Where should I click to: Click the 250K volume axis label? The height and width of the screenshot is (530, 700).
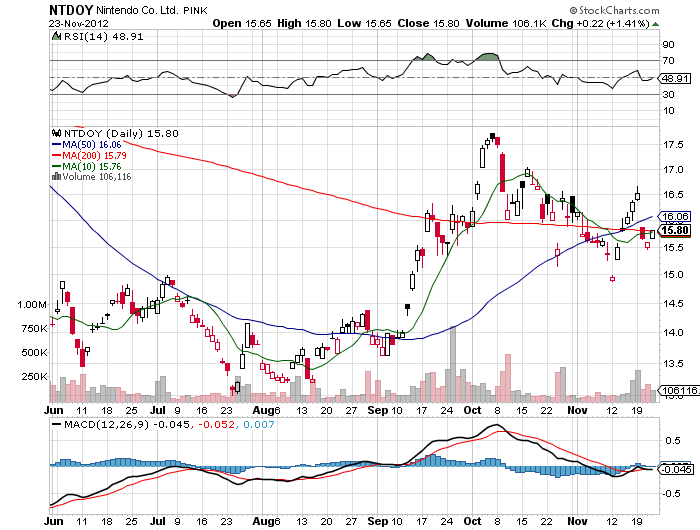point(34,377)
